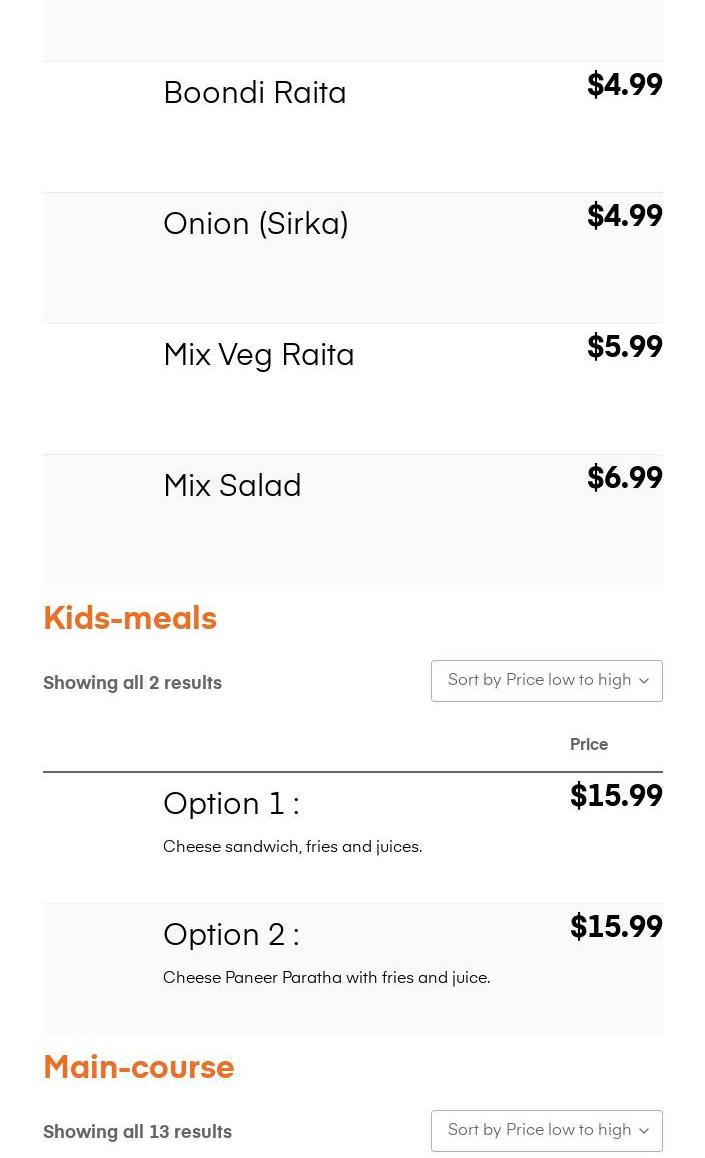
Task: Click the Showing all 13 results text
Action: (137, 1132)
